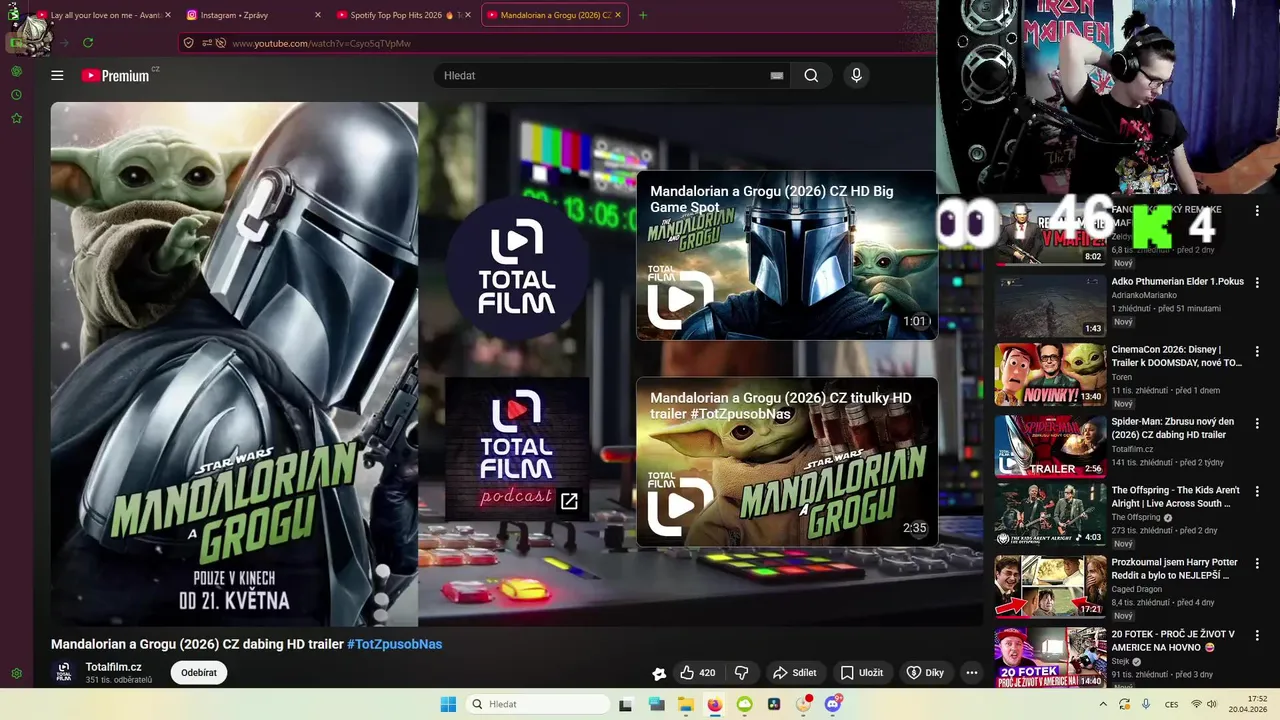The width and height of the screenshot is (1280, 720).
Task: Open options menu for the Mafia remake video
Action: click(1257, 211)
